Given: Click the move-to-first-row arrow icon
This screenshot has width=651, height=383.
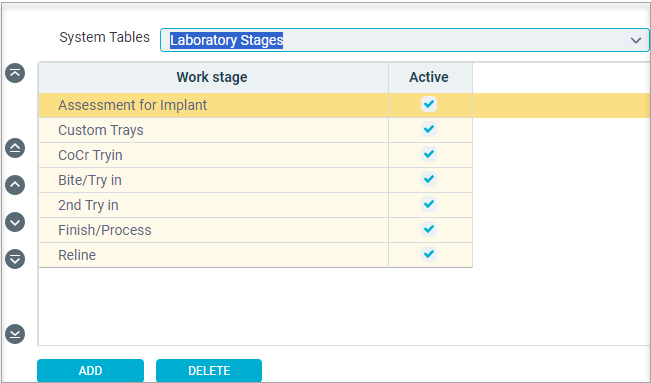Looking at the screenshot, I should pyautogui.click(x=15, y=73).
